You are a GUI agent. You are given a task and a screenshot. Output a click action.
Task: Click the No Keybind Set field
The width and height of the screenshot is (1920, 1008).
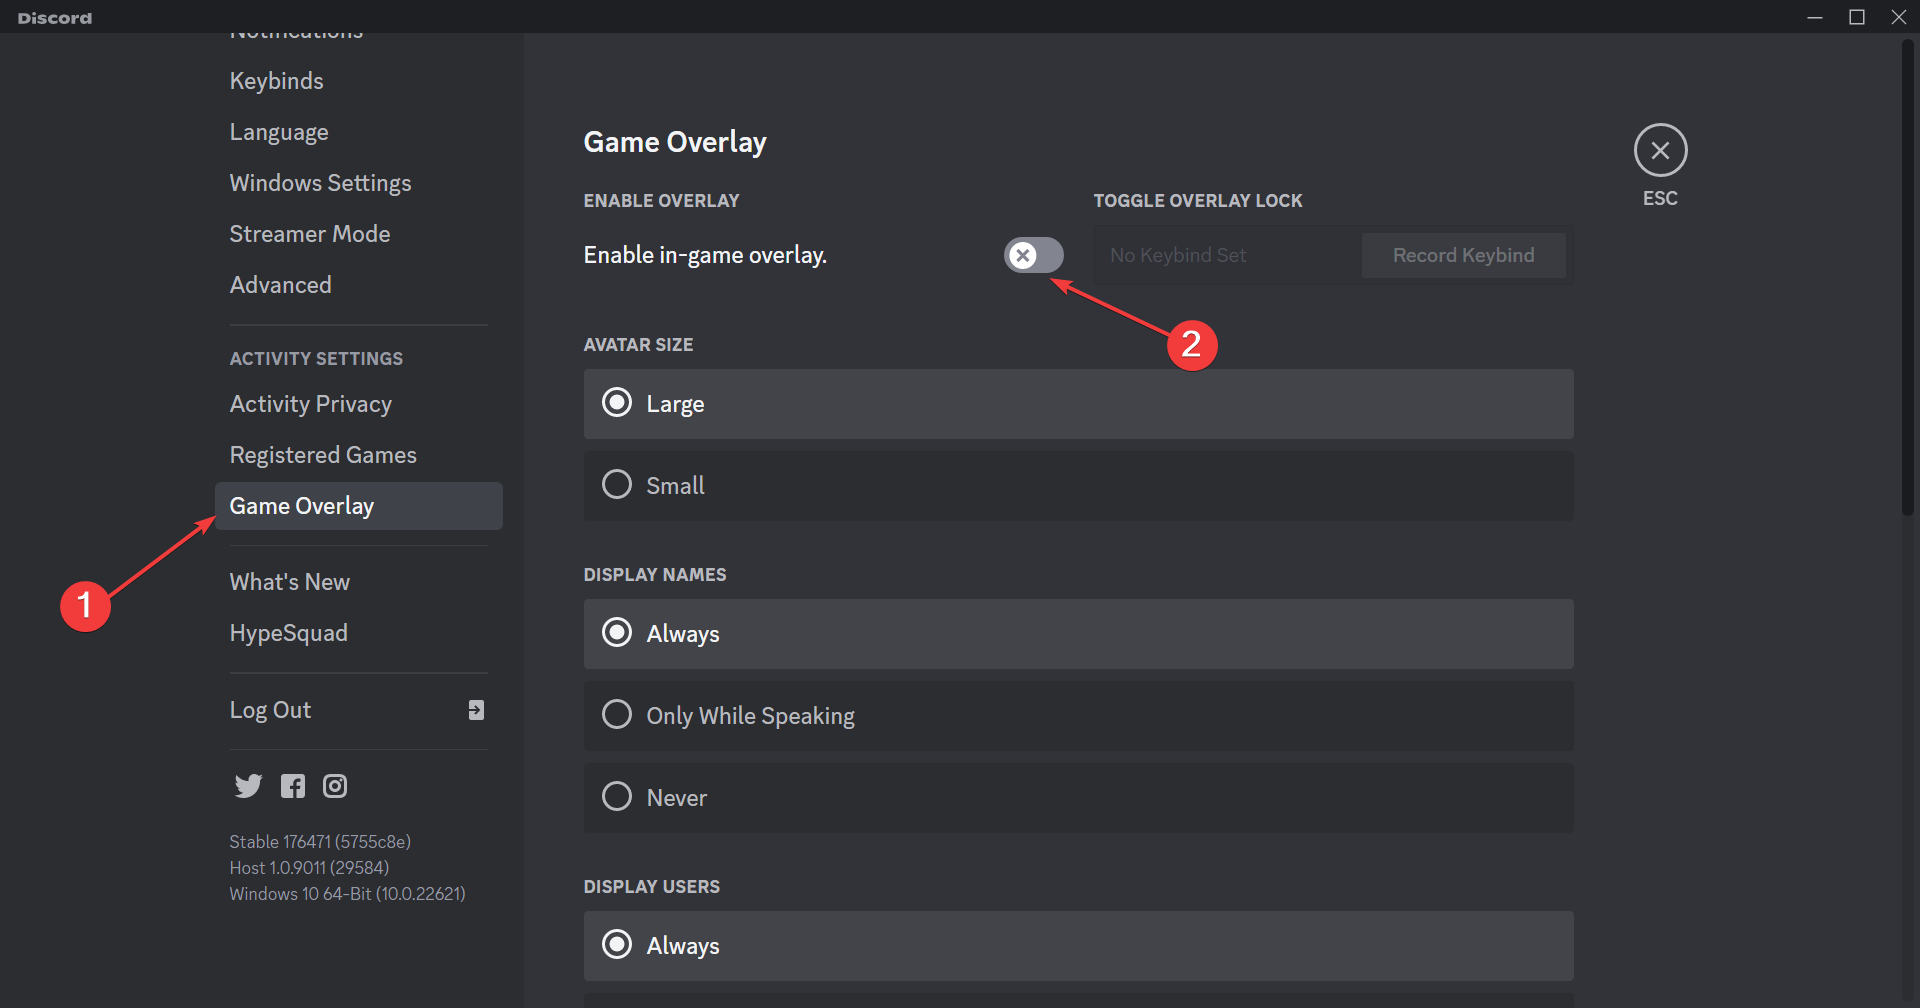1227,255
